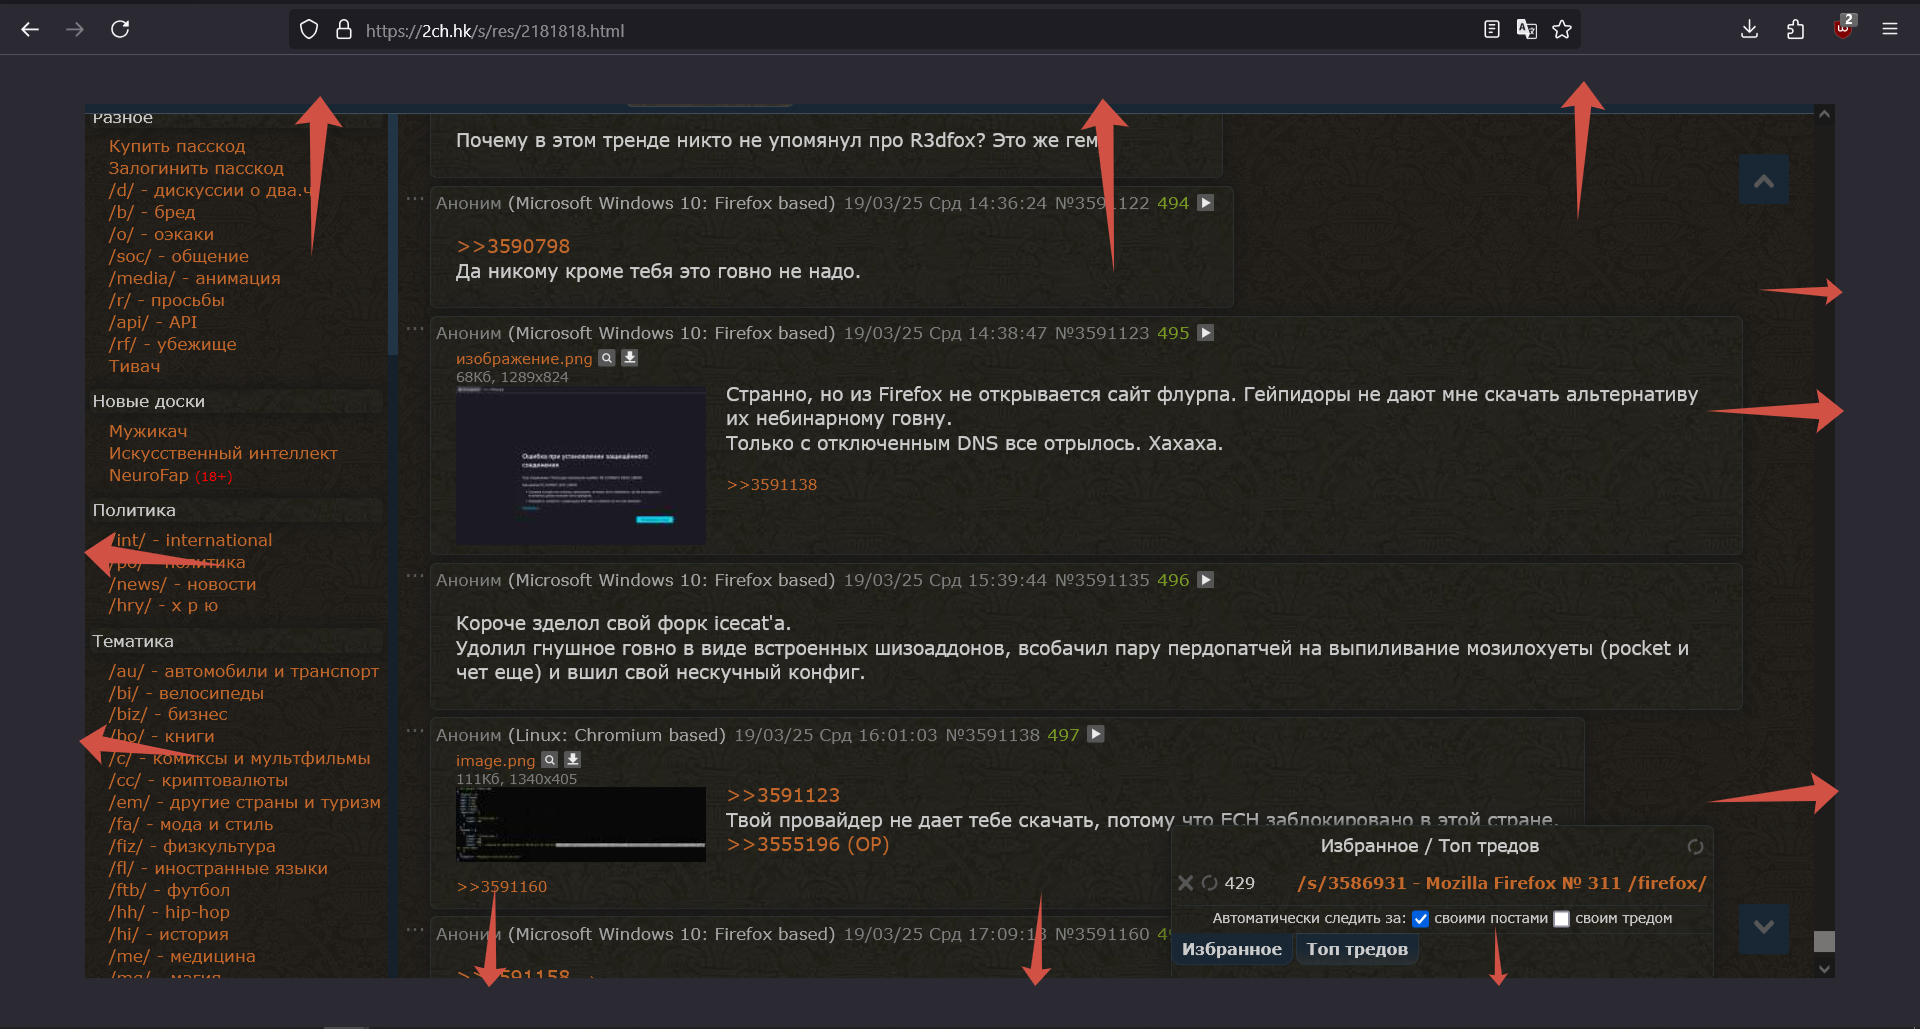Image resolution: width=1920 pixels, height=1029 pixels.
Task: Click the page scrollbar up arrow
Action: (x=1825, y=114)
